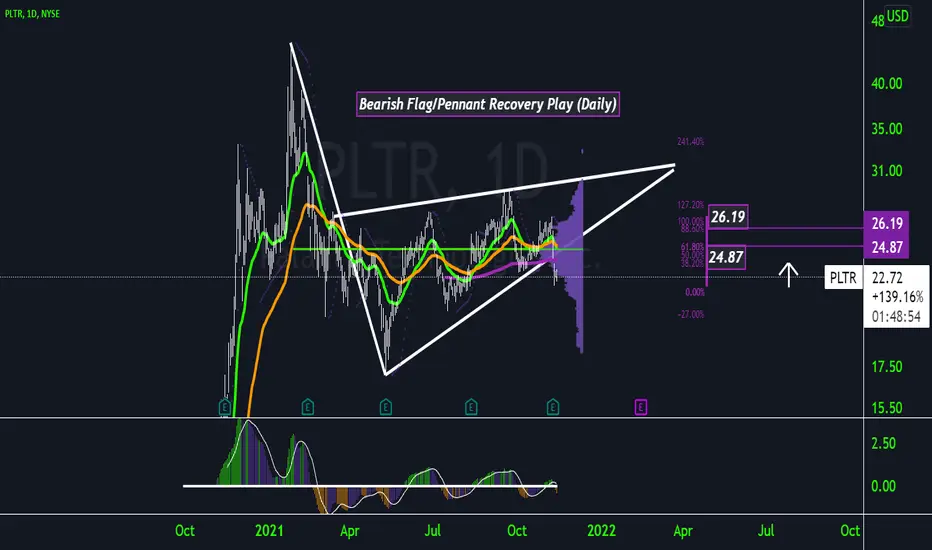Screen dimensions: 932x550
Task: Click the Oct label just before 2022
Action: [517, 530]
